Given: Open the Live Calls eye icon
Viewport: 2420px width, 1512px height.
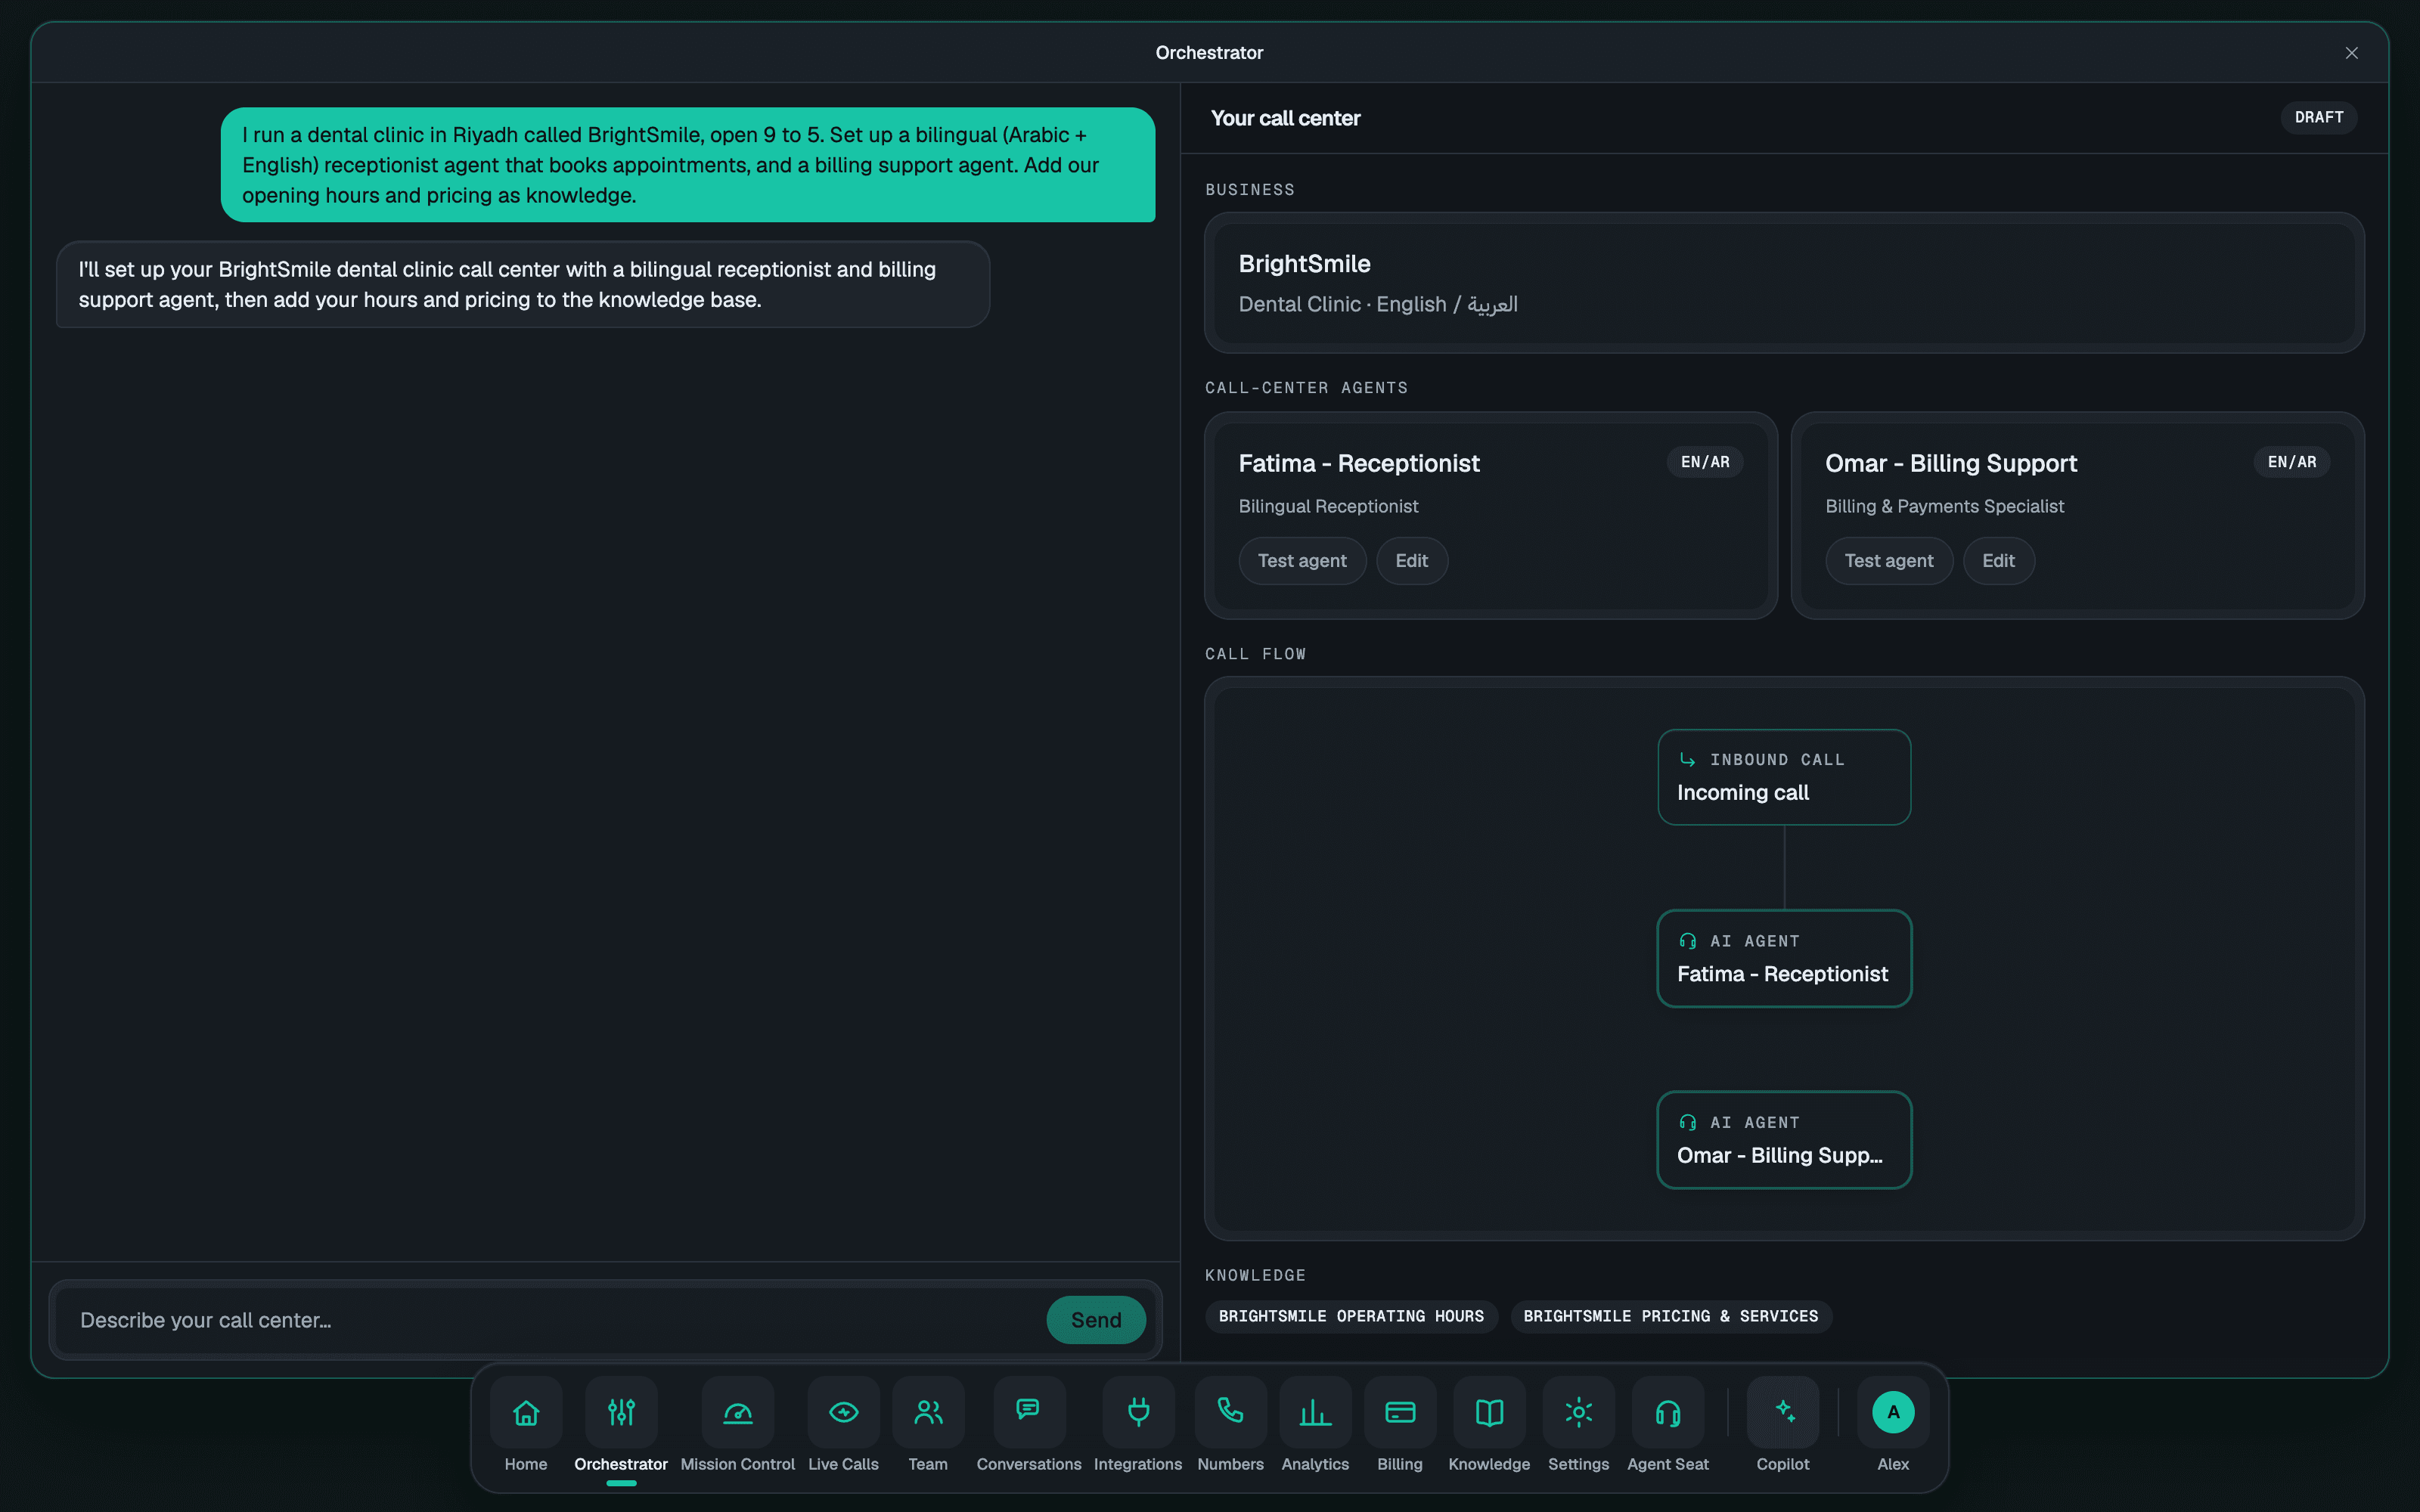Looking at the screenshot, I should [x=843, y=1412].
